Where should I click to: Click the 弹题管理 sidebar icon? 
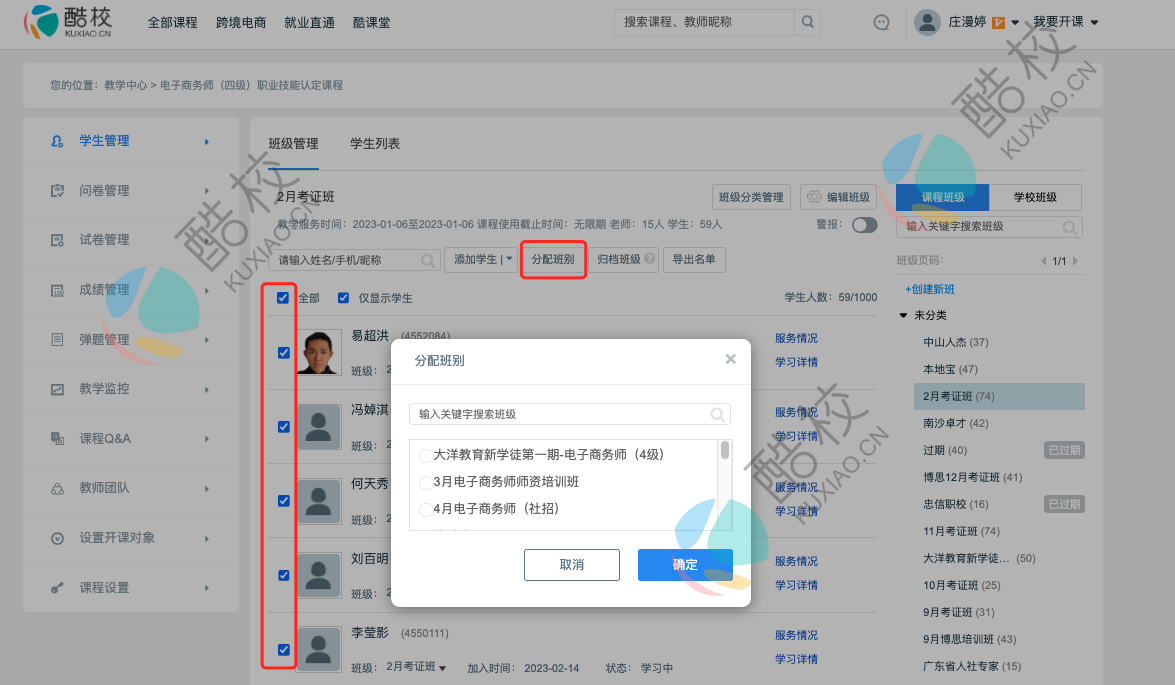(x=57, y=340)
